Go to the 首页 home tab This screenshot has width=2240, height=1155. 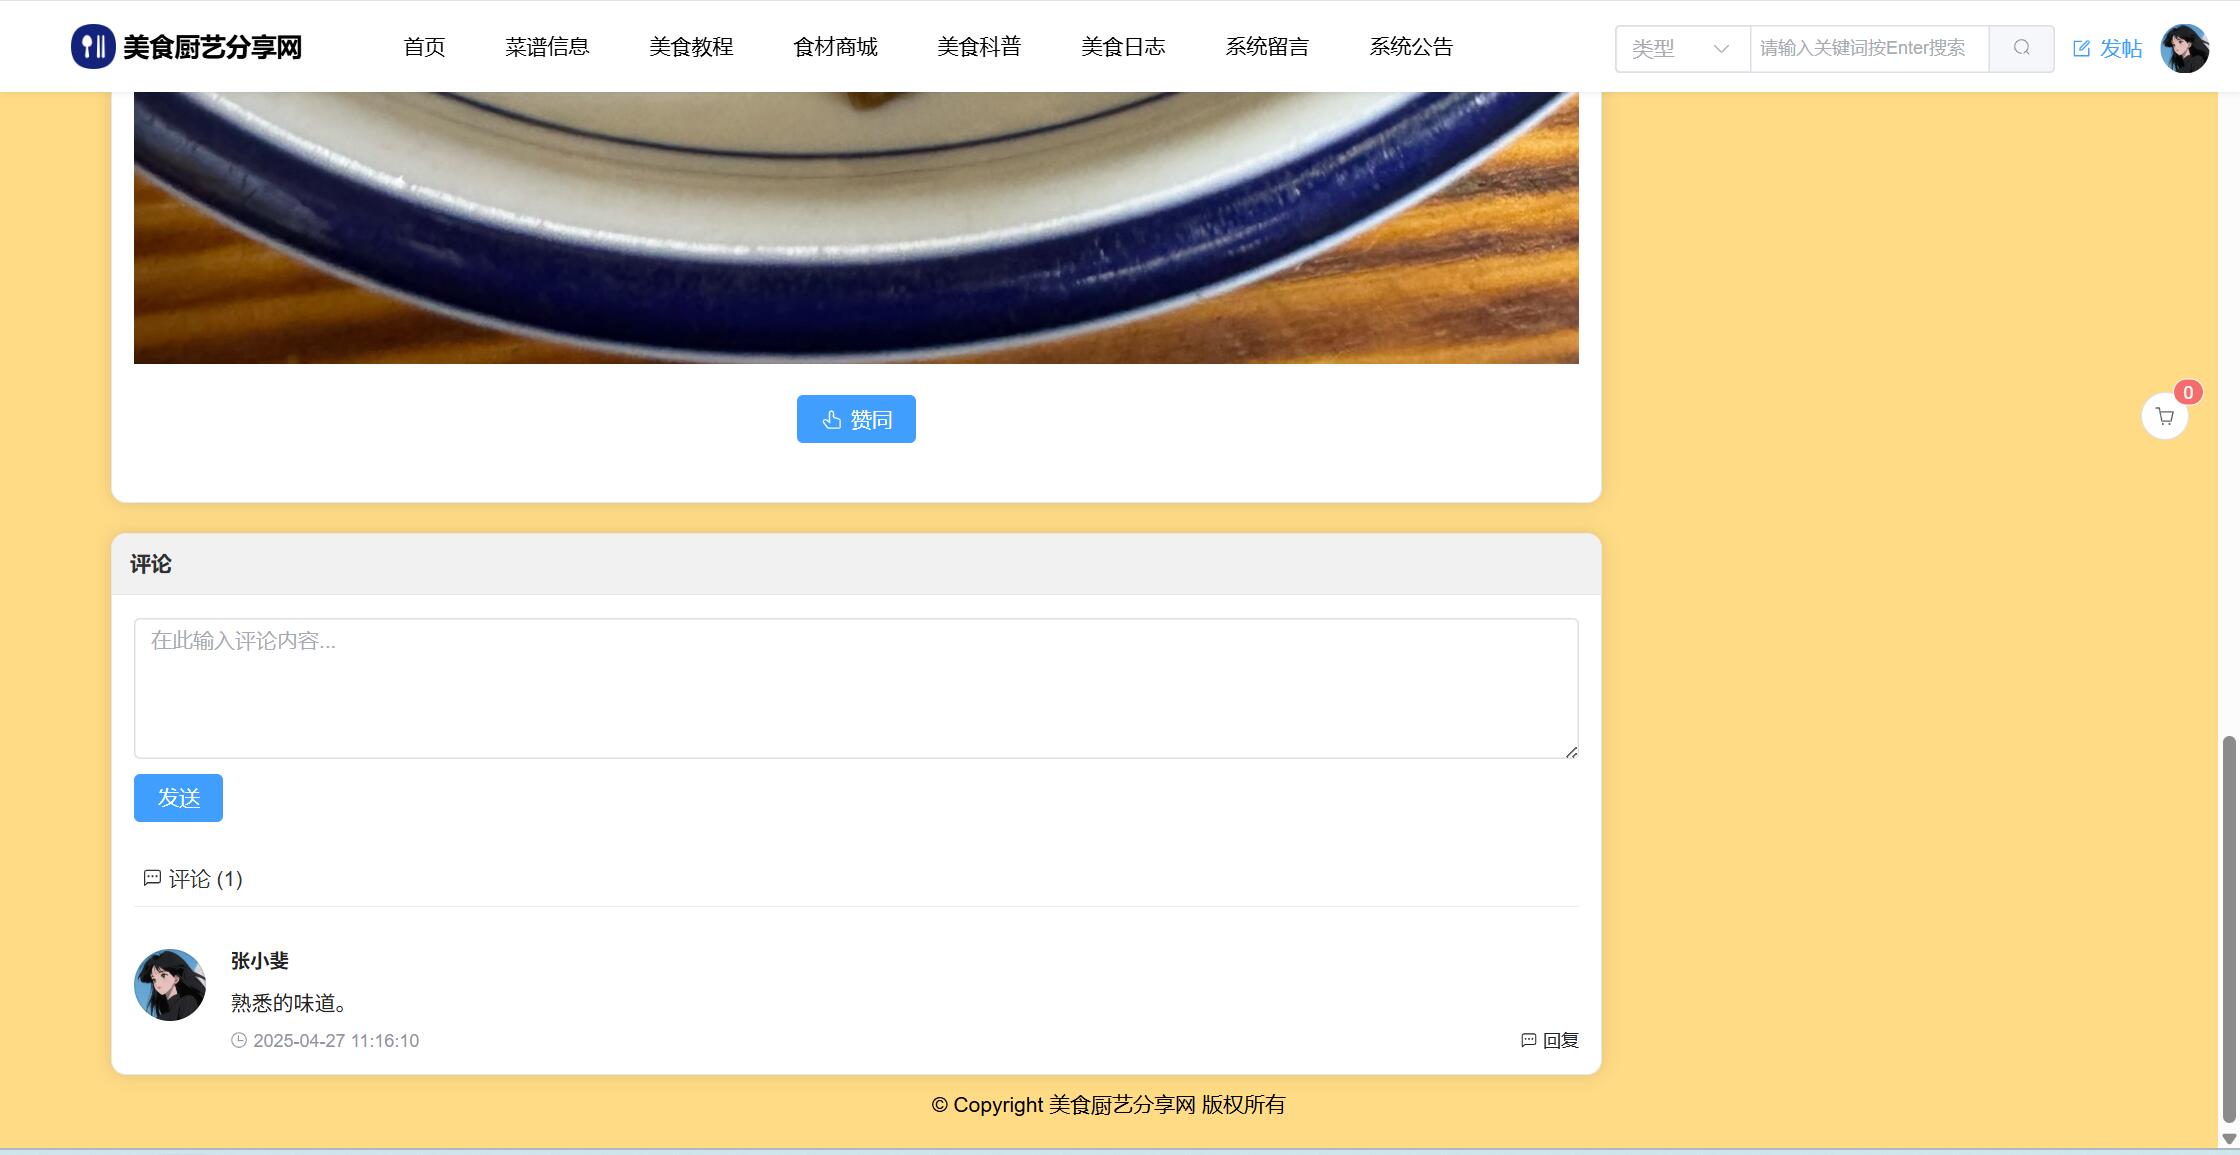tap(424, 47)
